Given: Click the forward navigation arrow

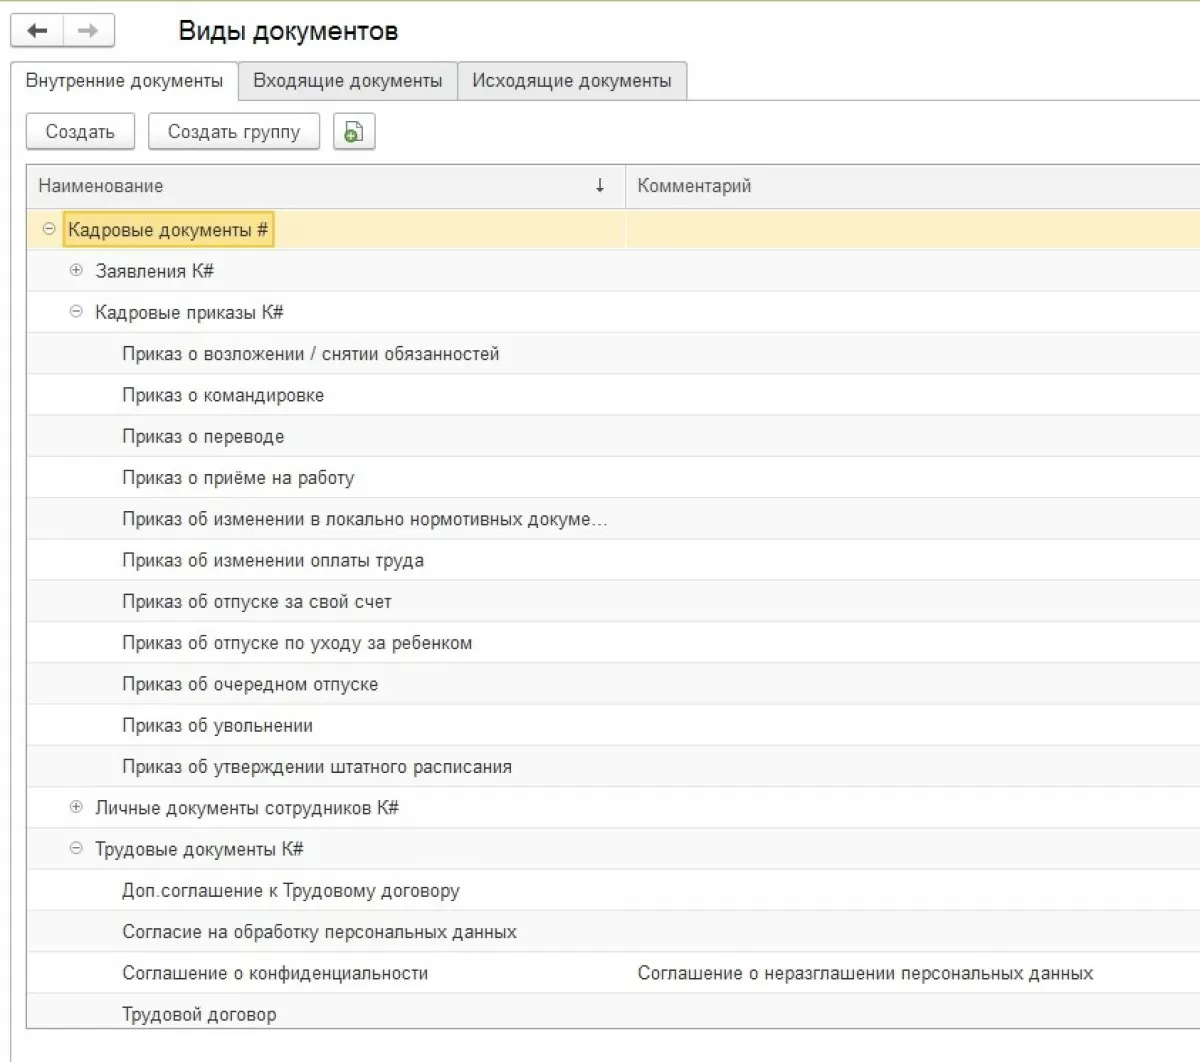Looking at the screenshot, I should [88, 31].
